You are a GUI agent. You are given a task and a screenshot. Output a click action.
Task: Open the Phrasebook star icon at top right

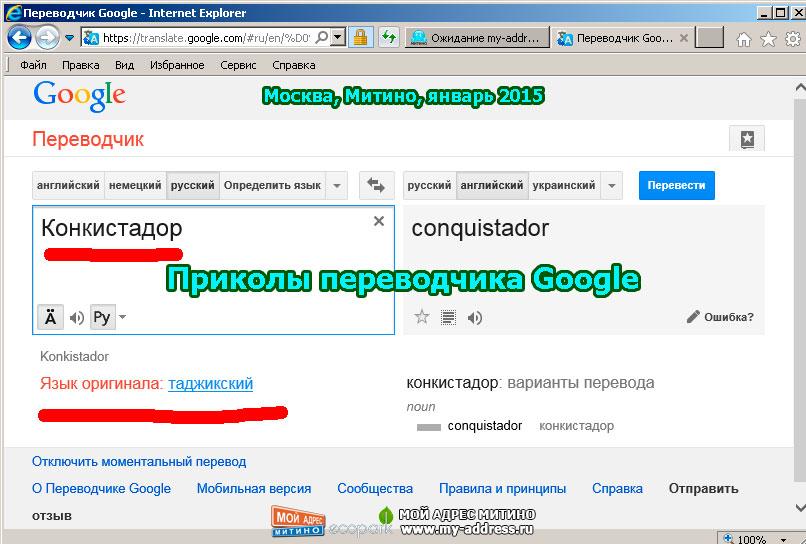(747, 139)
